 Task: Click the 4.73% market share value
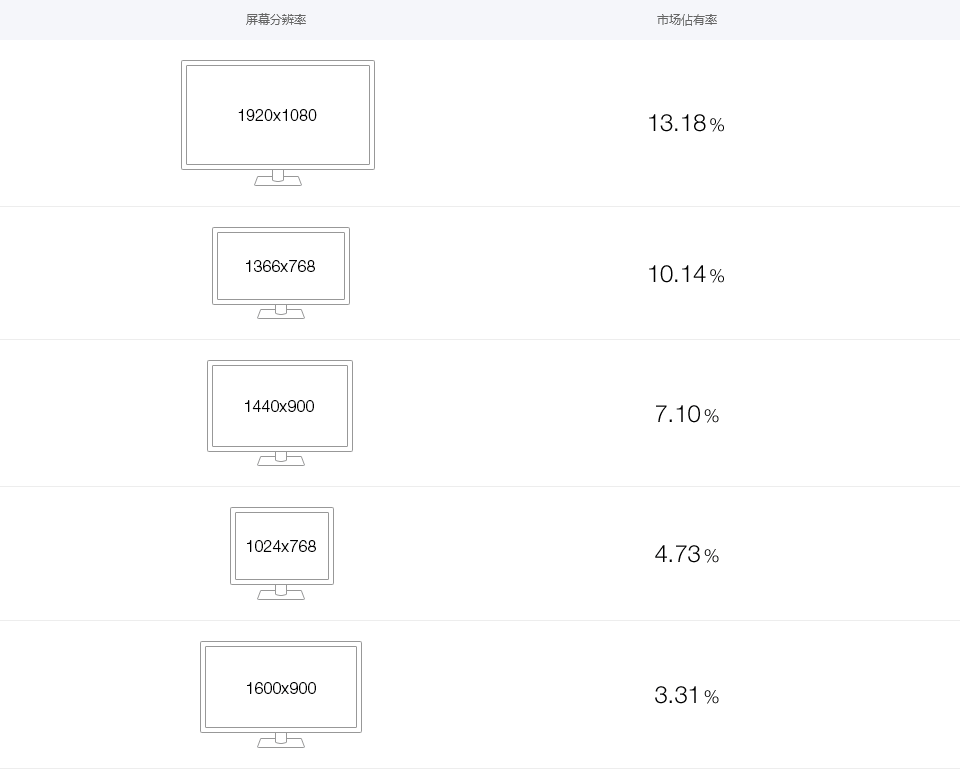pos(686,554)
